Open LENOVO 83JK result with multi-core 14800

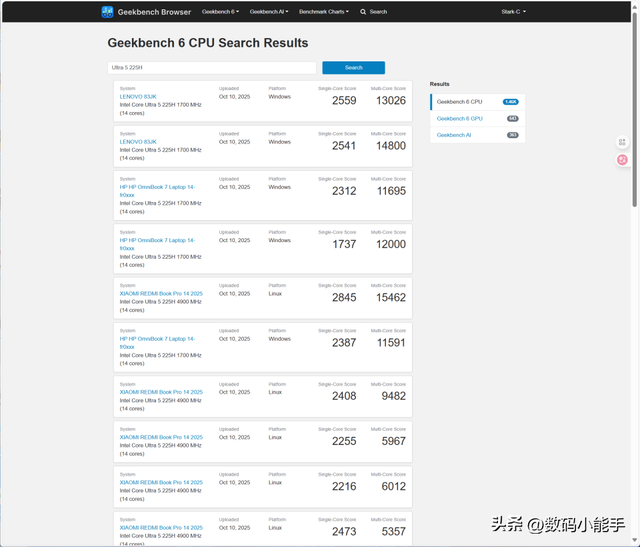[138, 142]
